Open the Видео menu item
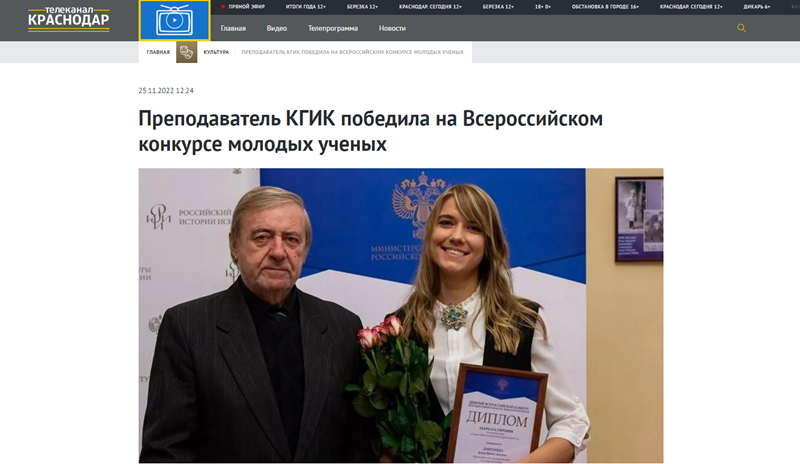Viewport: 800px width, 464px height. click(277, 29)
